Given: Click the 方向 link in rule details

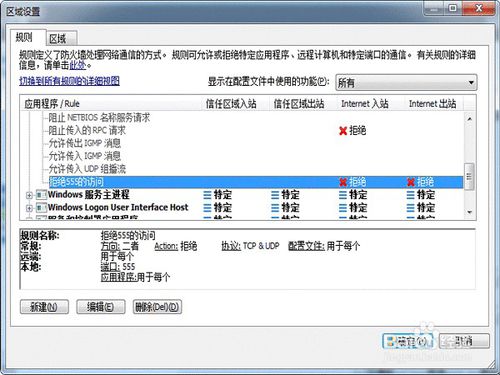Looking at the screenshot, I should [x=111, y=246].
